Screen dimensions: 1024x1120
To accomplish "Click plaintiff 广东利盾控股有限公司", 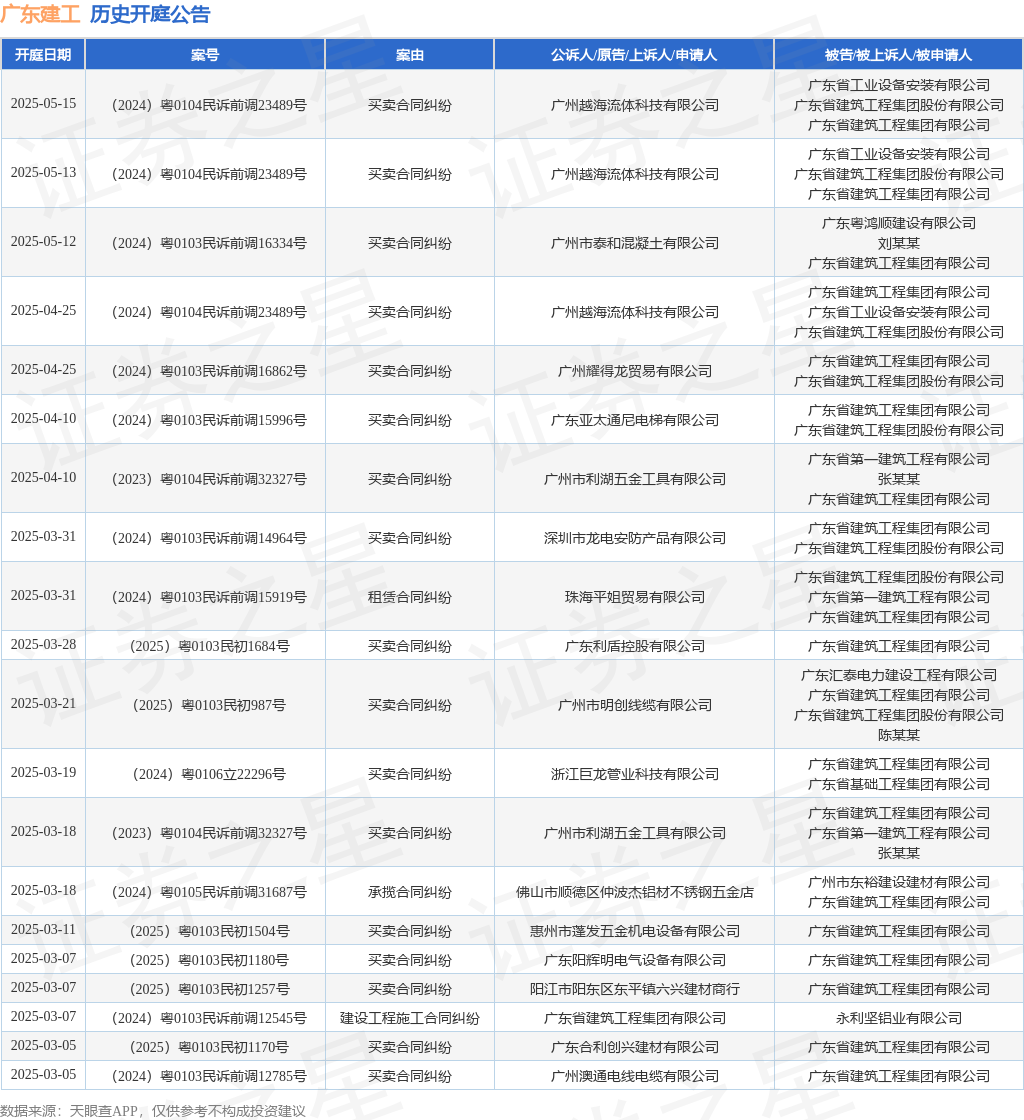I will [x=635, y=646].
